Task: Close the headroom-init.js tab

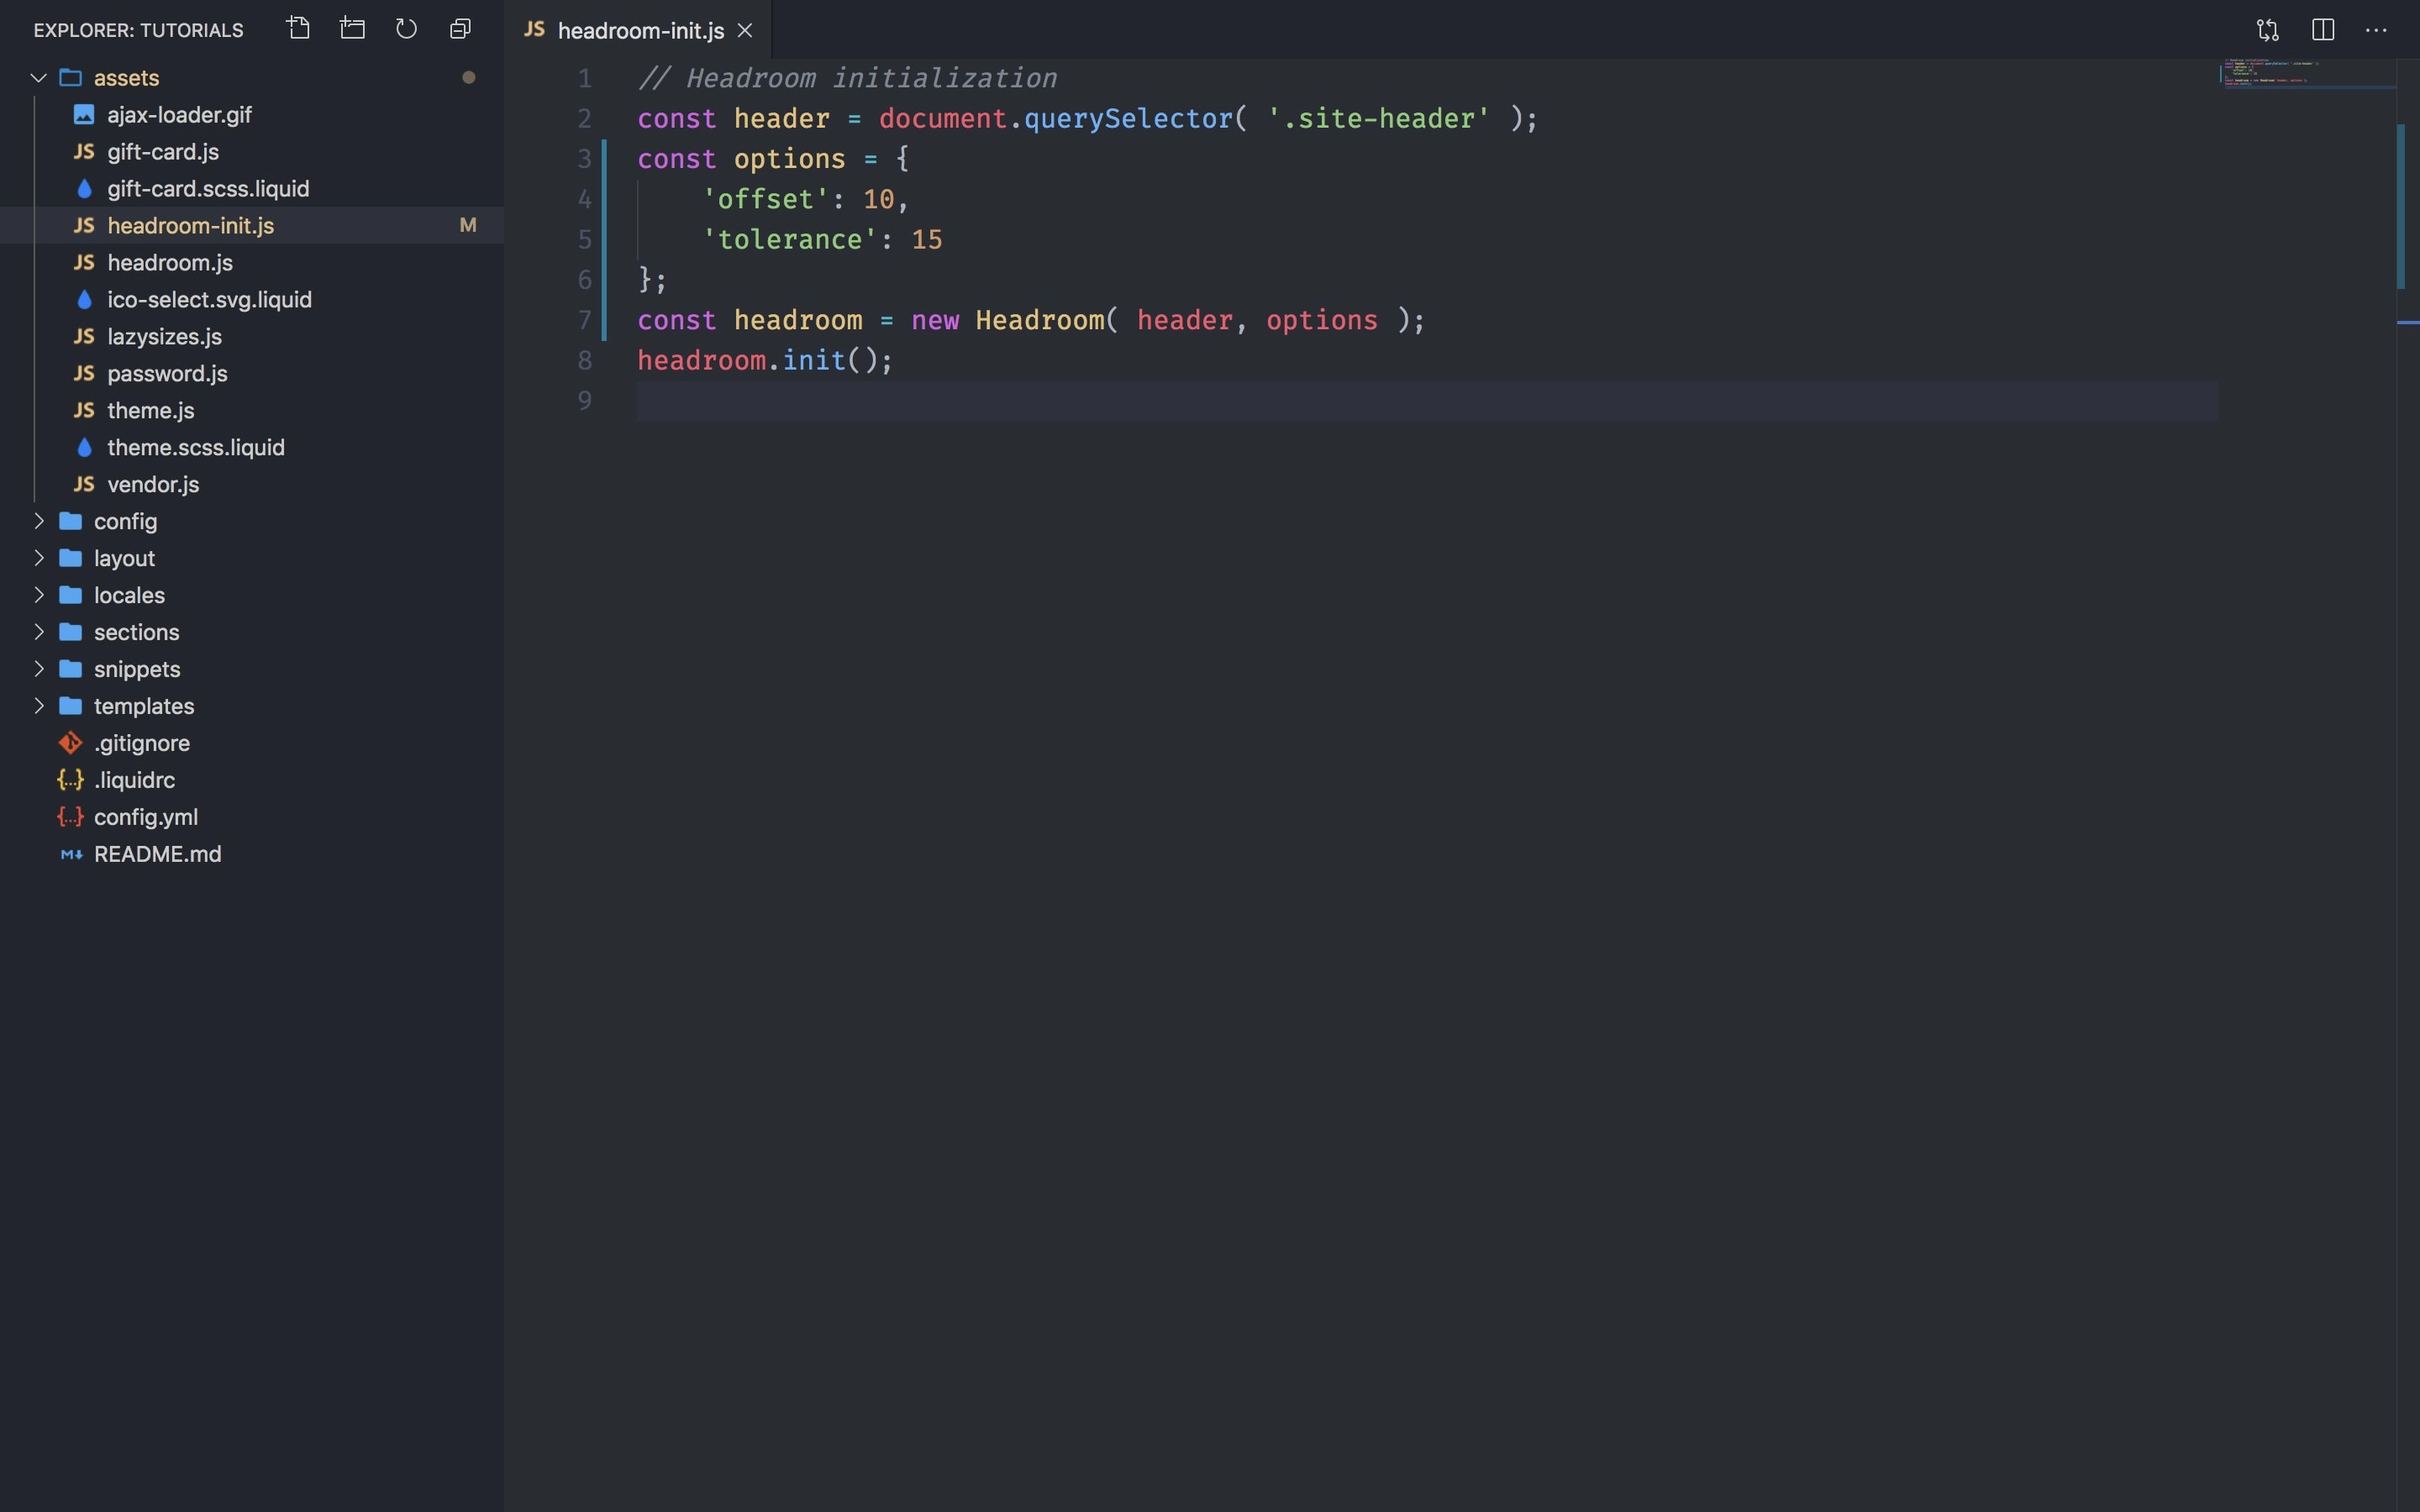Action: [x=745, y=31]
